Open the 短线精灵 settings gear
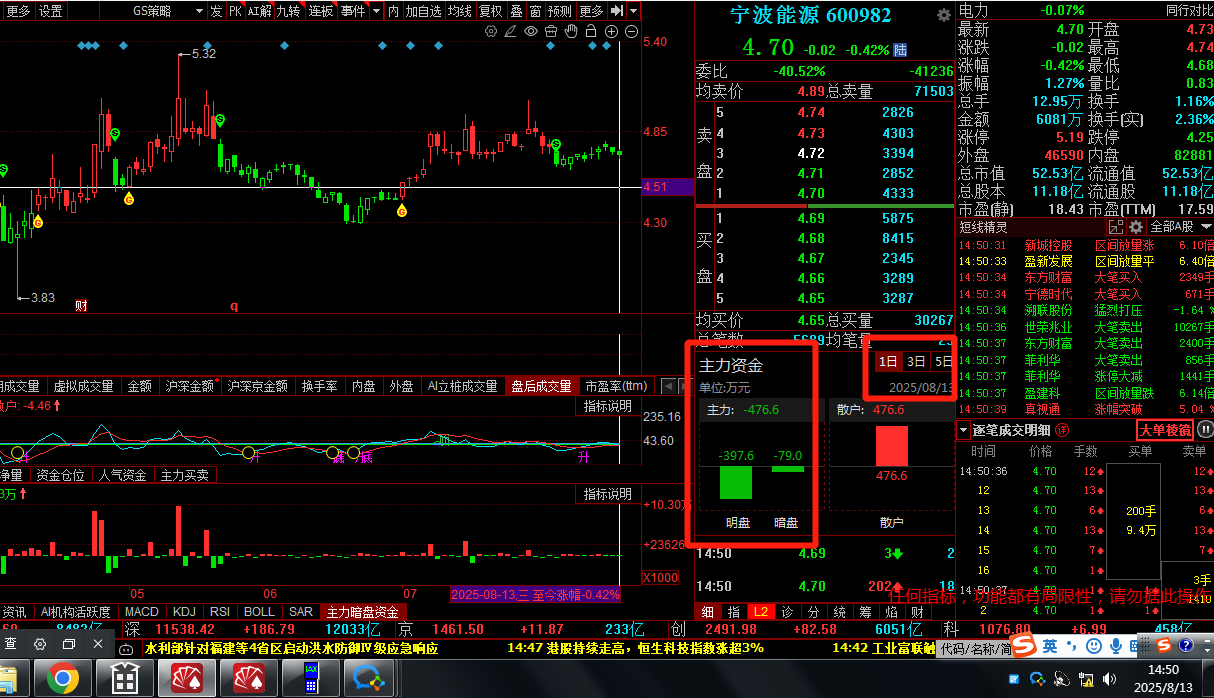This screenshot has width=1214, height=698. click(1136, 227)
